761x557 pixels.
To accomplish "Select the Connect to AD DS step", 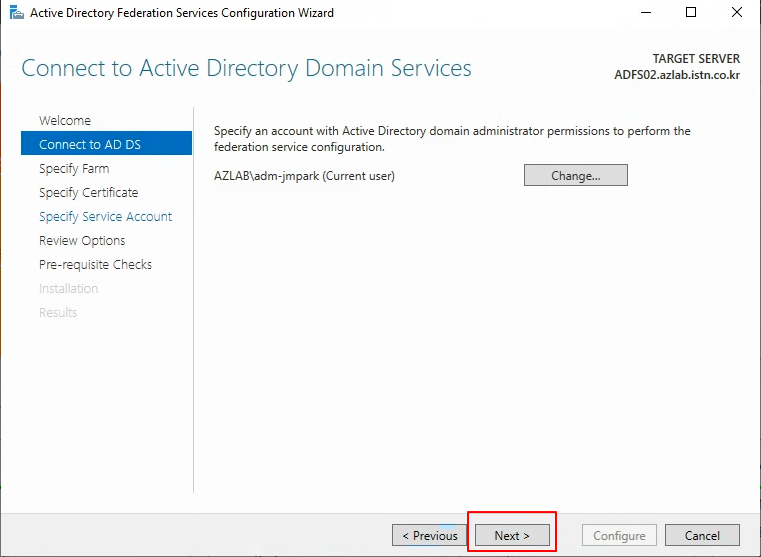I will coord(106,143).
